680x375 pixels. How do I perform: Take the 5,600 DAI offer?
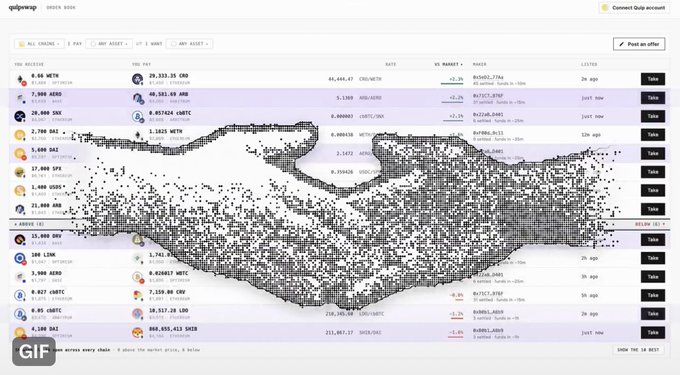coord(653,153)
